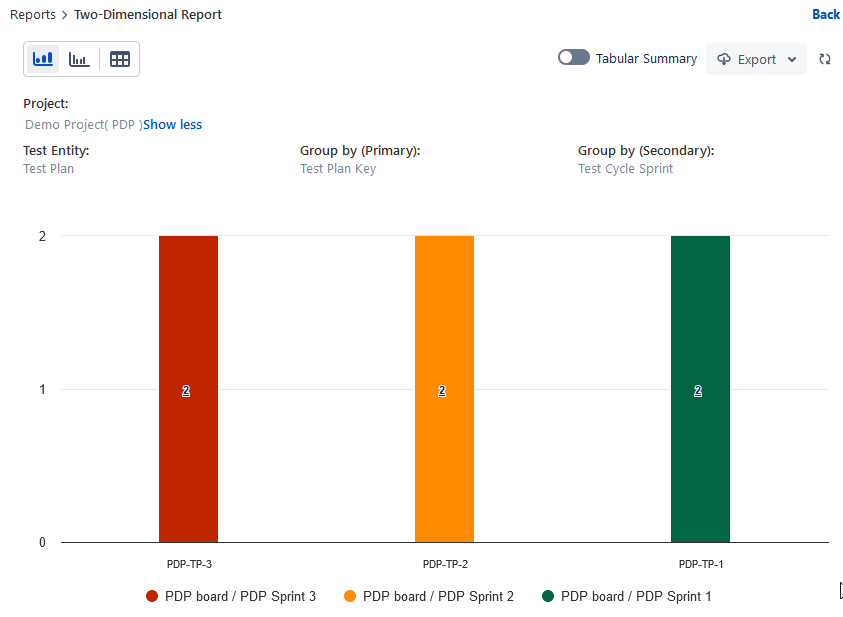
Task: Toggle the Tabular Summary switch
Action: coord(573,58)
